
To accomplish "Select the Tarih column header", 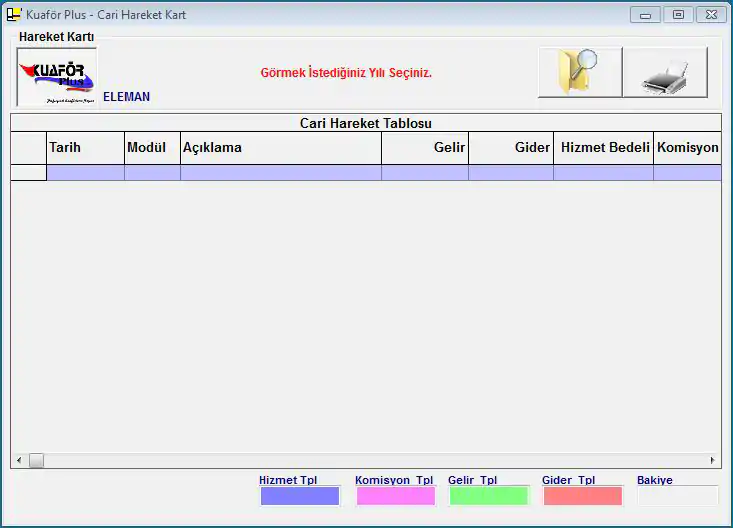I will [85, 148].
